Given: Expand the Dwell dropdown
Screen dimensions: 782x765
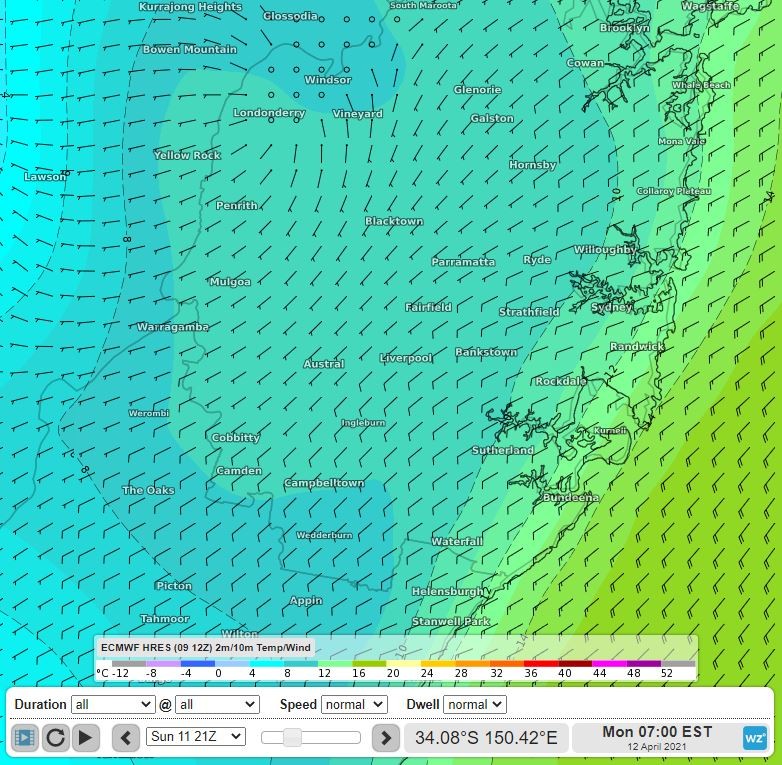Looking at the screenshot, I should click(474, 704).
